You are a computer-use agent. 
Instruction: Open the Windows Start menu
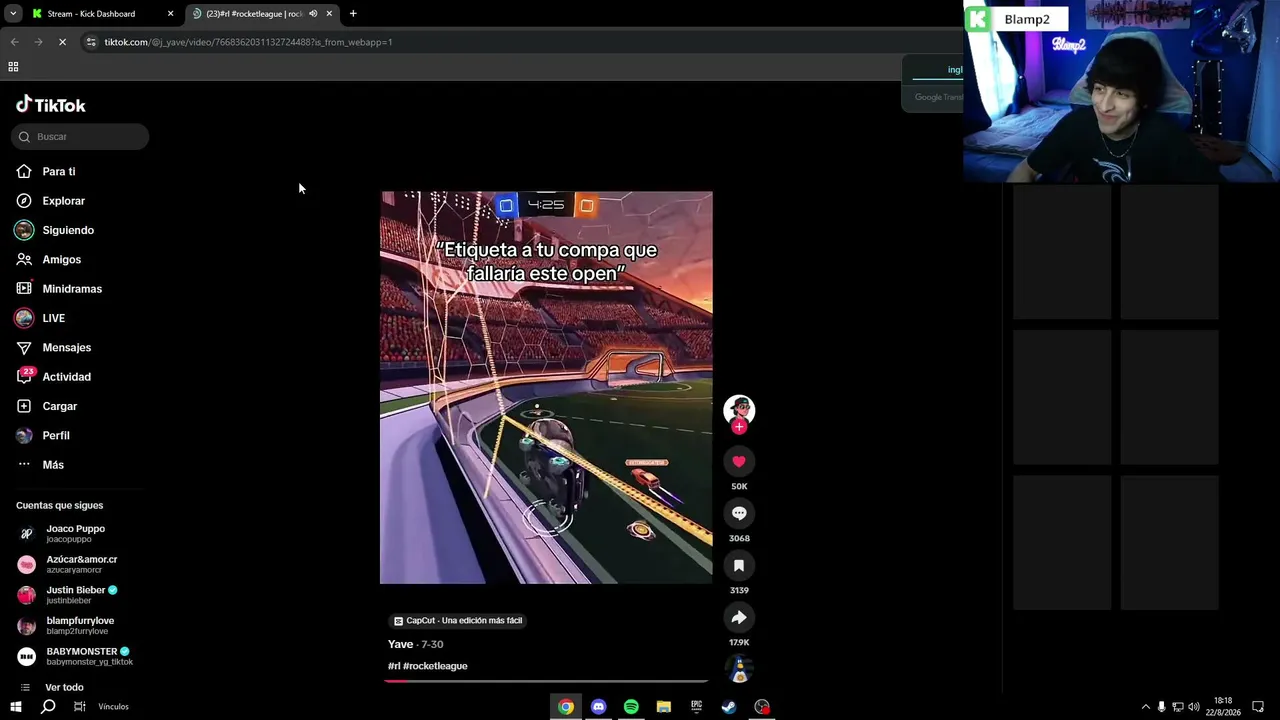pyautogui.click(x=16, y=707)
